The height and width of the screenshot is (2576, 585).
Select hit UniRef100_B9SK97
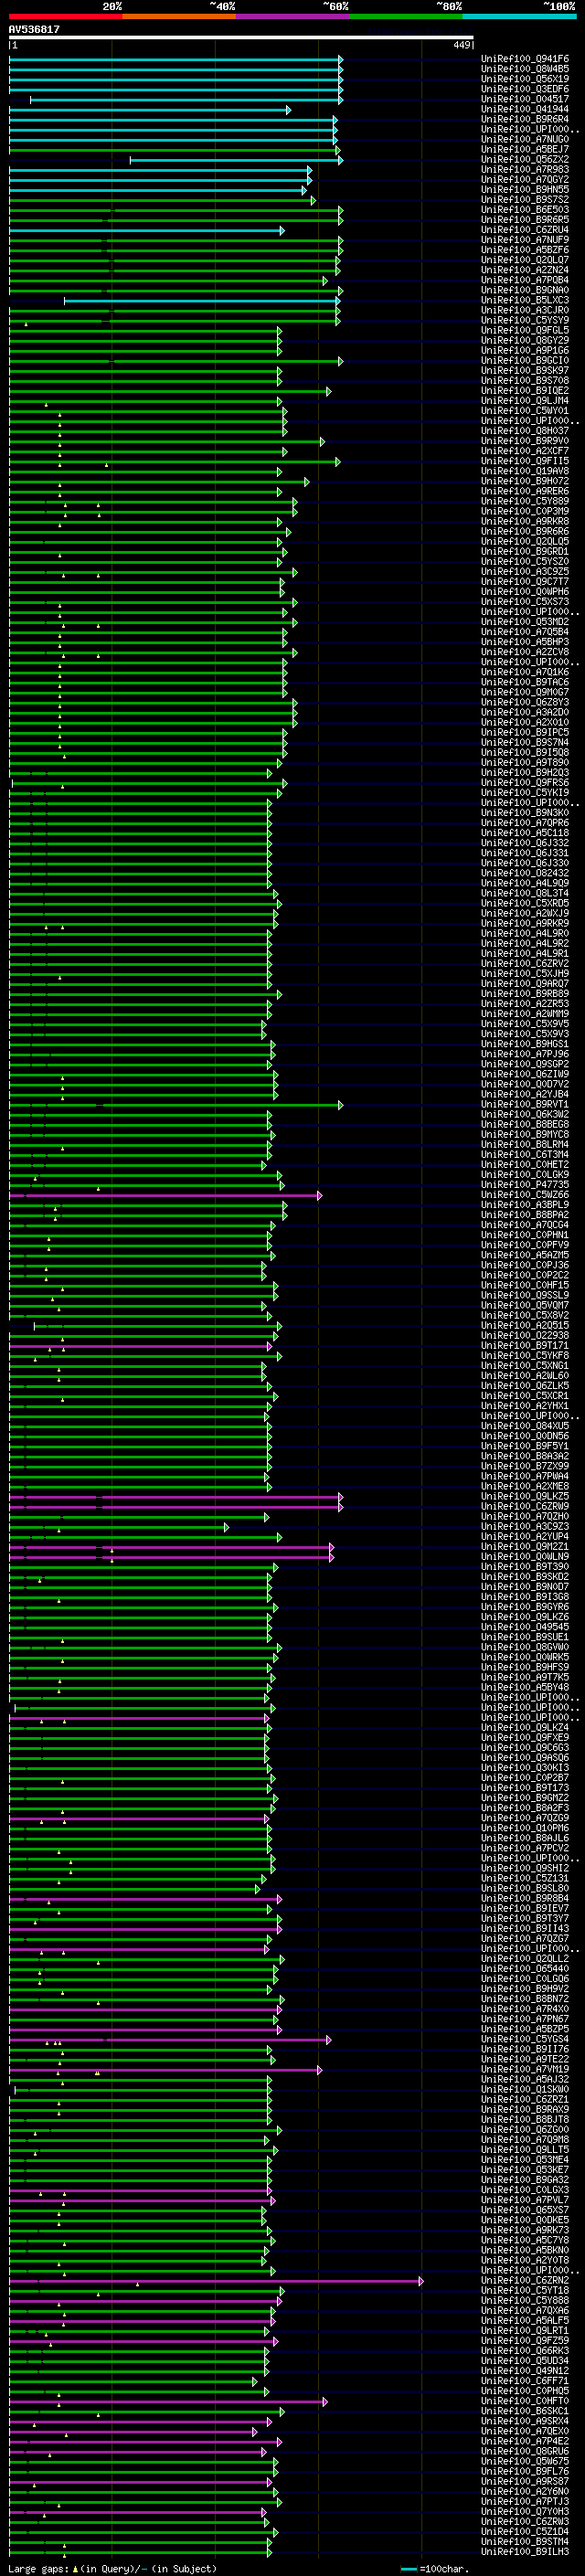click(525, 371)
